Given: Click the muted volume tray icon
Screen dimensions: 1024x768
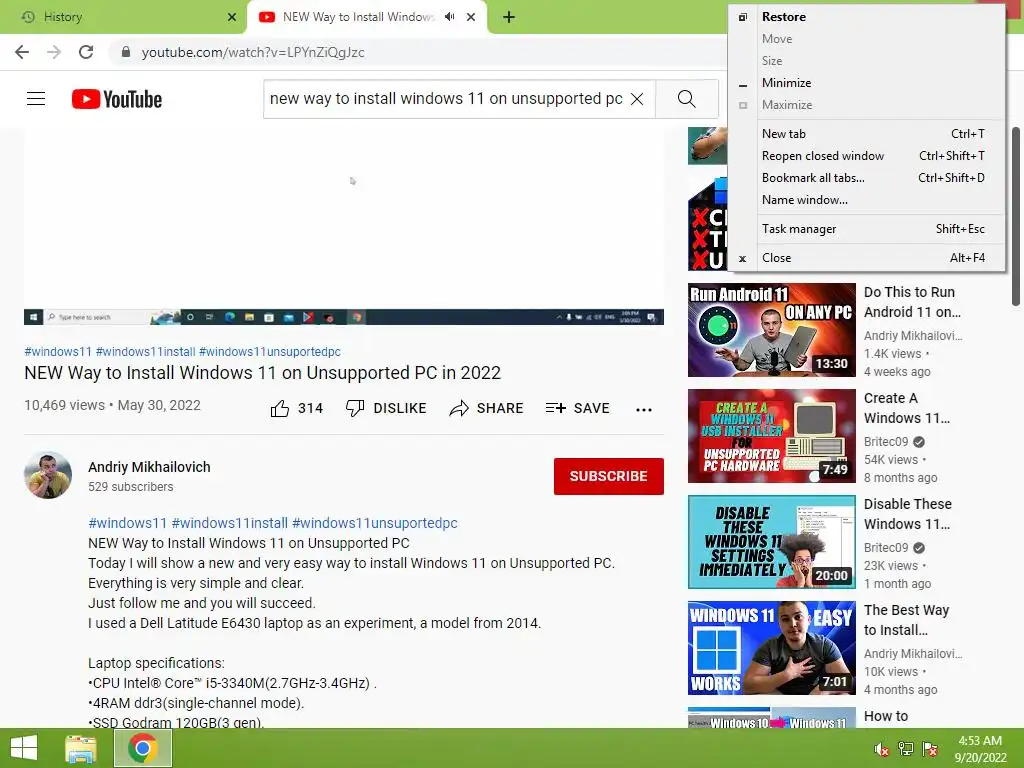Looking at the screenshot, I should point(882,749).
